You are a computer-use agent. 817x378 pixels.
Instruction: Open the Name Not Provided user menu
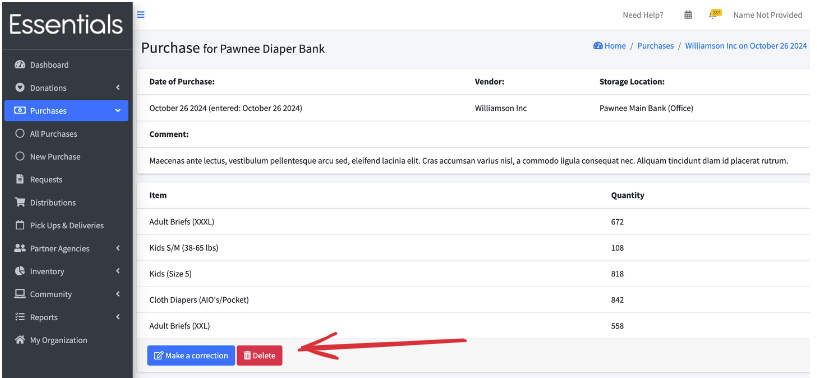768,15
